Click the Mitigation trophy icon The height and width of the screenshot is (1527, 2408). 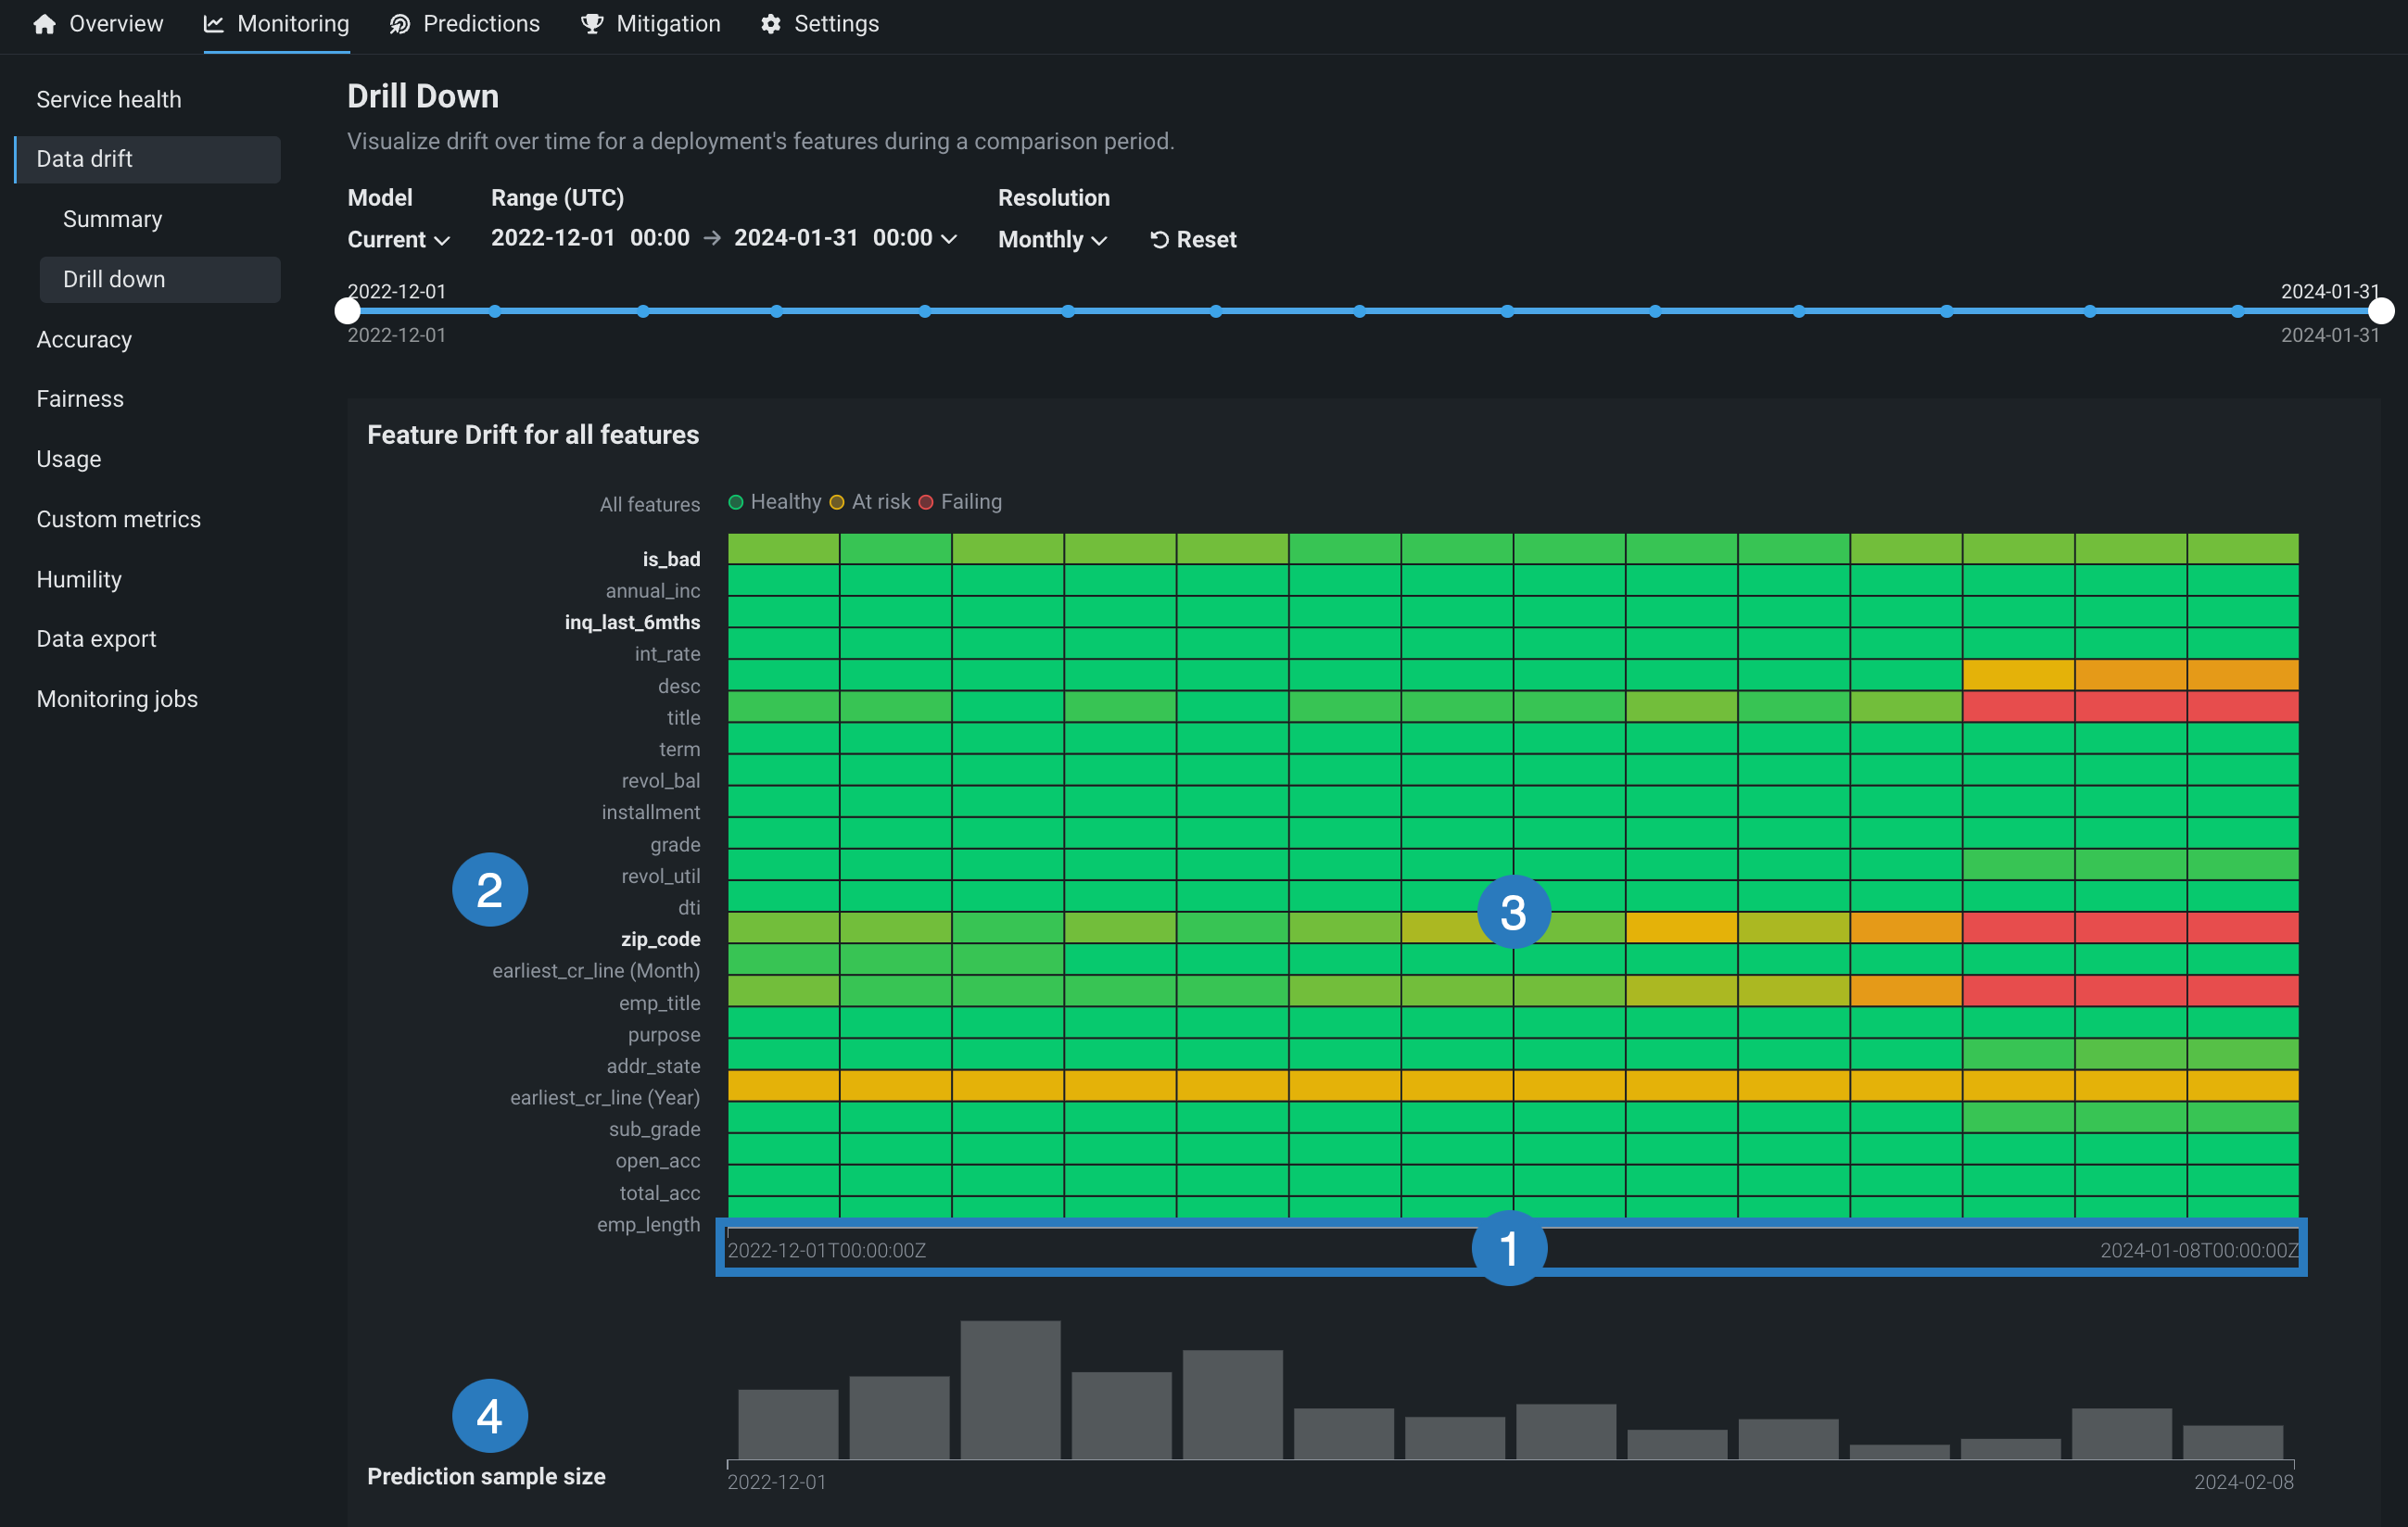click(x=592, y=24)
